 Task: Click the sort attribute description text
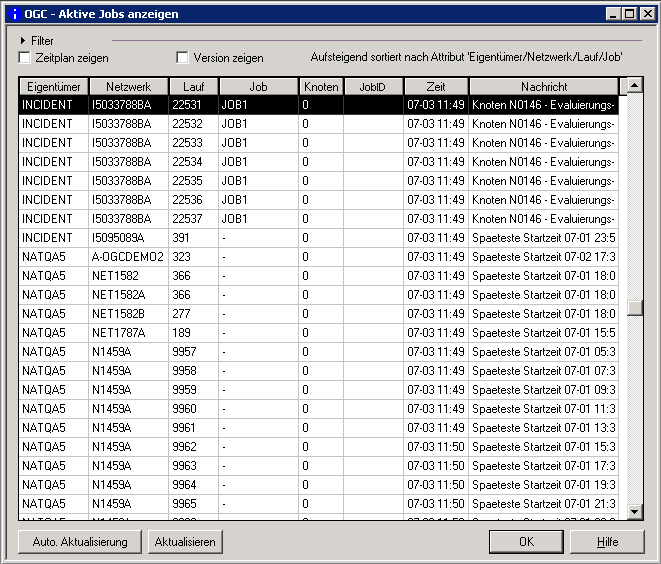466,57
